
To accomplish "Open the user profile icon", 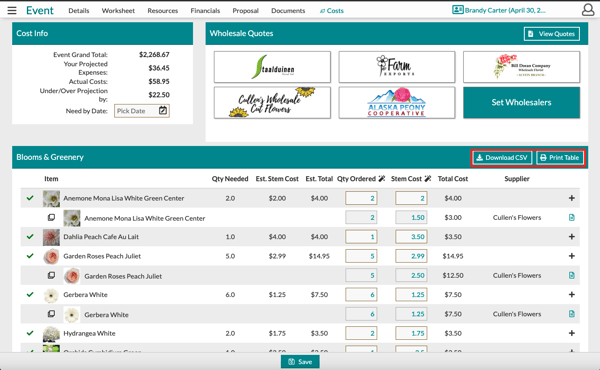I will click(588, 10).
